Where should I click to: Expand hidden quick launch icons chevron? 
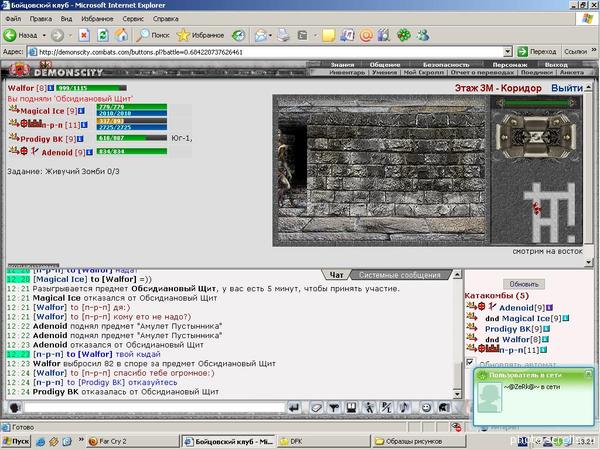click(x=81, y=439)
